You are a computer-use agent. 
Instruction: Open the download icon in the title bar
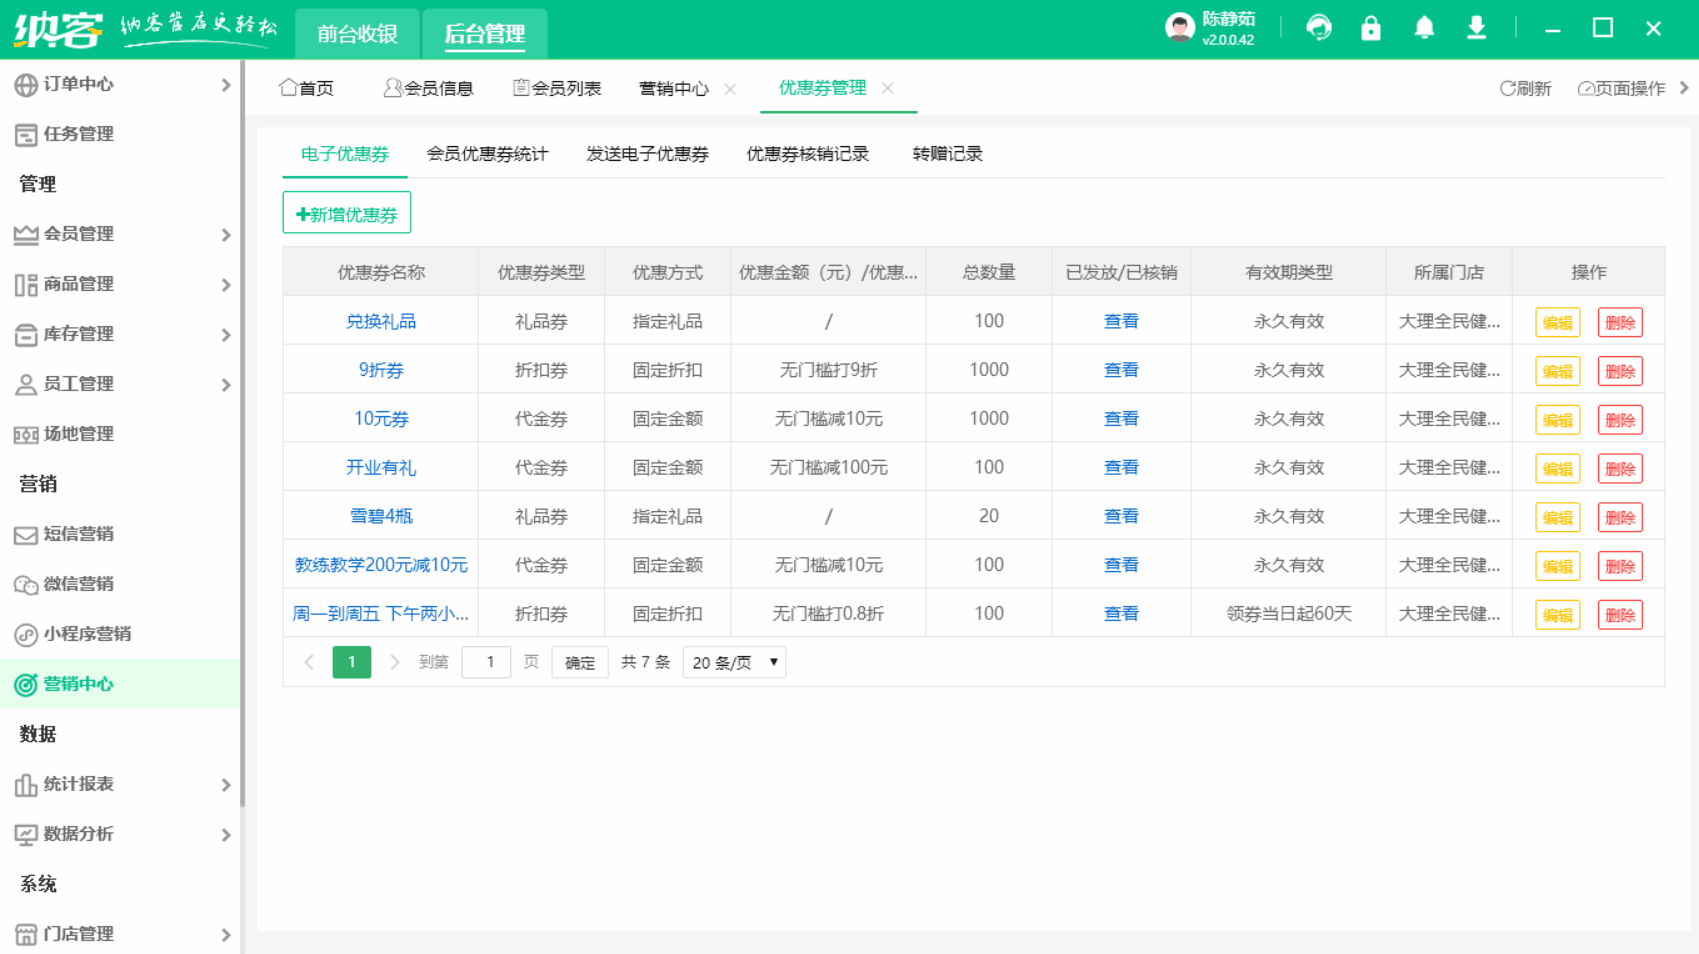click(1477, 27)
